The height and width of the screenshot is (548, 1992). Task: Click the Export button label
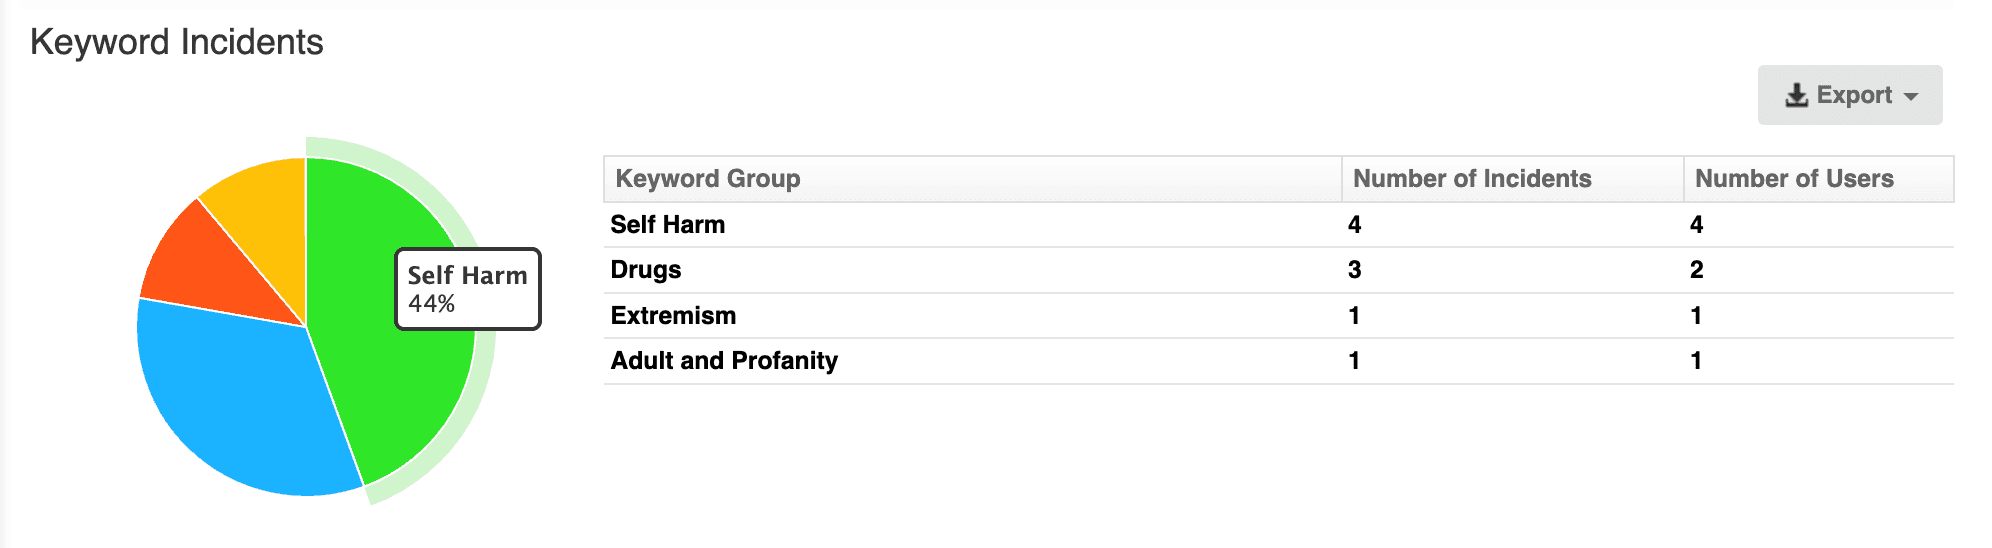click(1854, 95)
